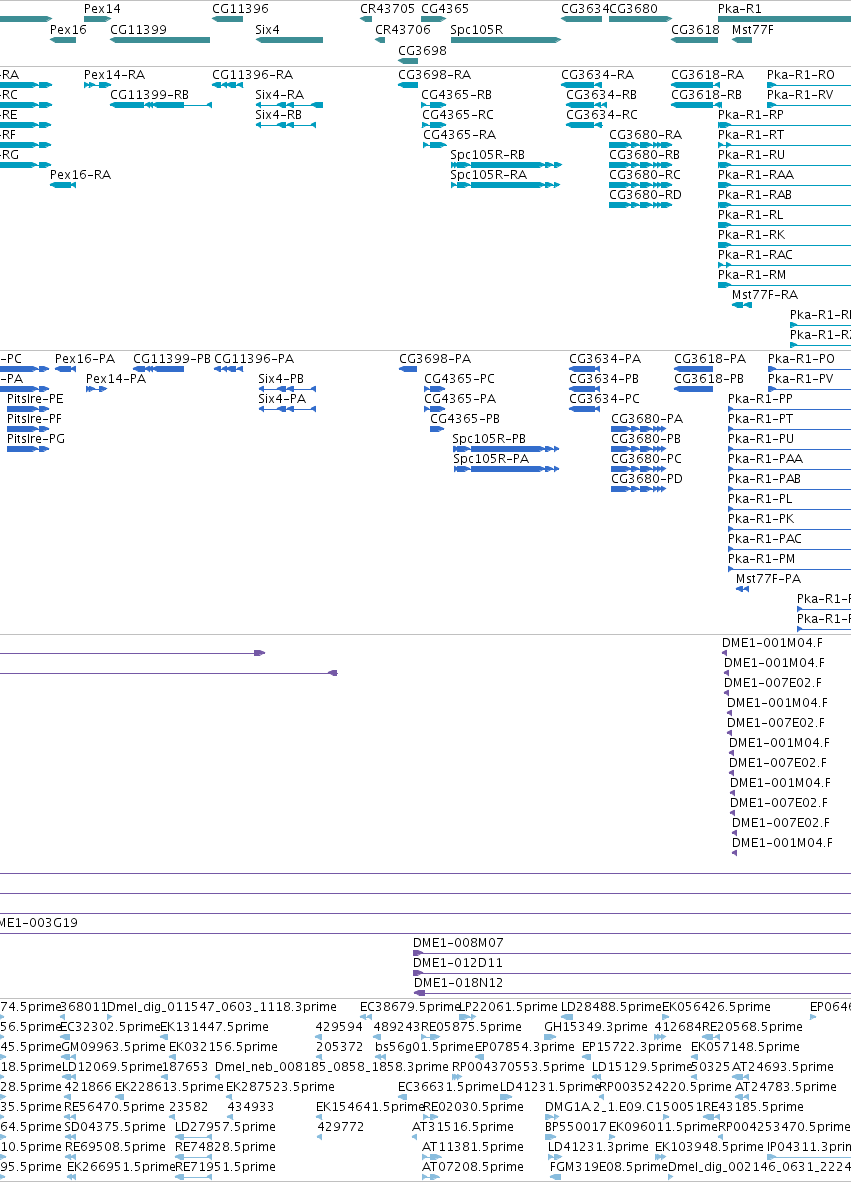Screen dimensions: 851x1182
Task: Select the CG4365-PB protein feature
Action: coord(436,429)
